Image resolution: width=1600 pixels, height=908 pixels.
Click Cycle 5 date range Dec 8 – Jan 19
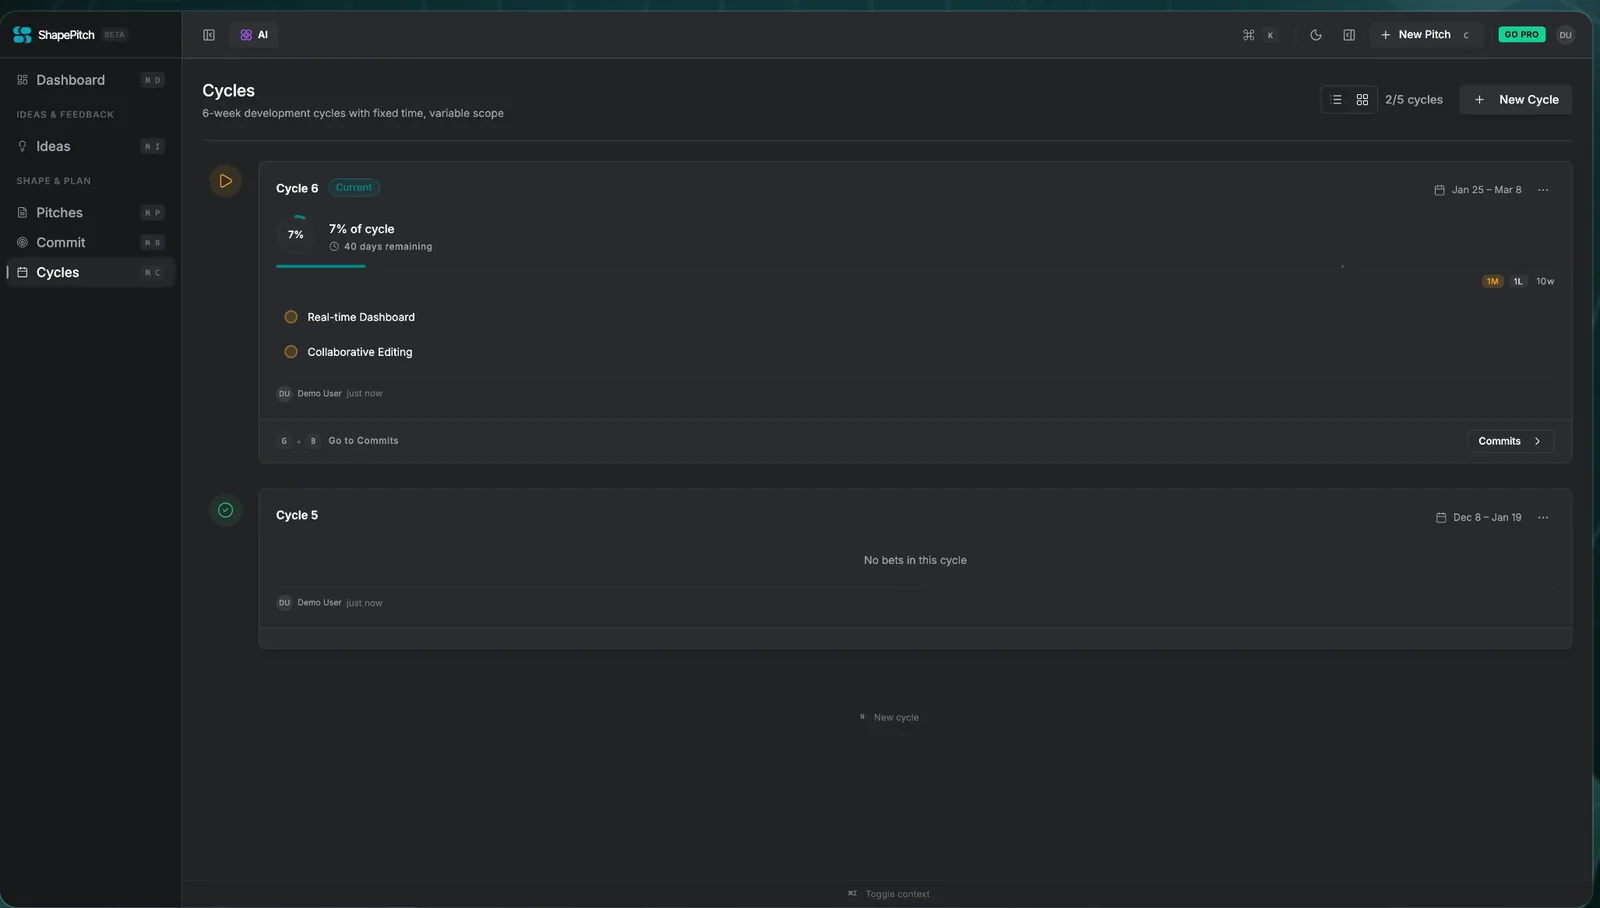click(1478, 518)
